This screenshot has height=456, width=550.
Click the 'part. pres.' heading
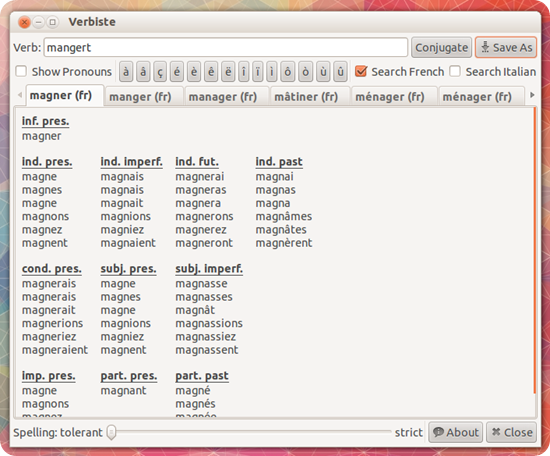tap(129, 376)
